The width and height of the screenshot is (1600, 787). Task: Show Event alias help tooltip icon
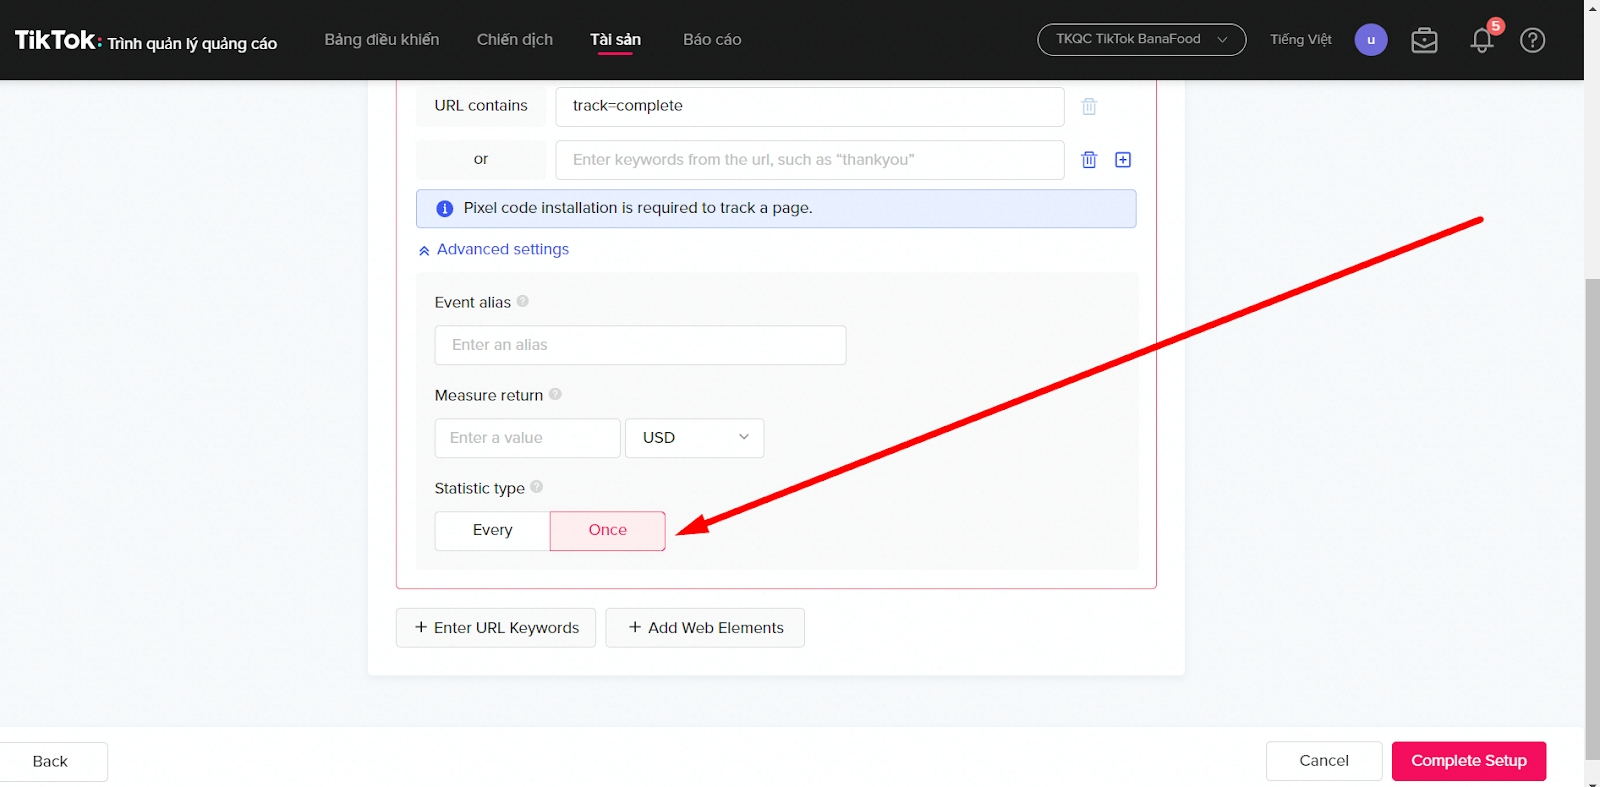click(x=522, y=301)
